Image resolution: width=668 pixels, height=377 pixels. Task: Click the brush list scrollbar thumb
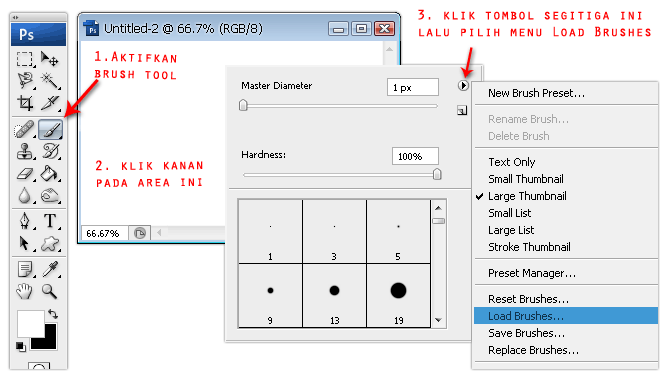click(438, 221)
